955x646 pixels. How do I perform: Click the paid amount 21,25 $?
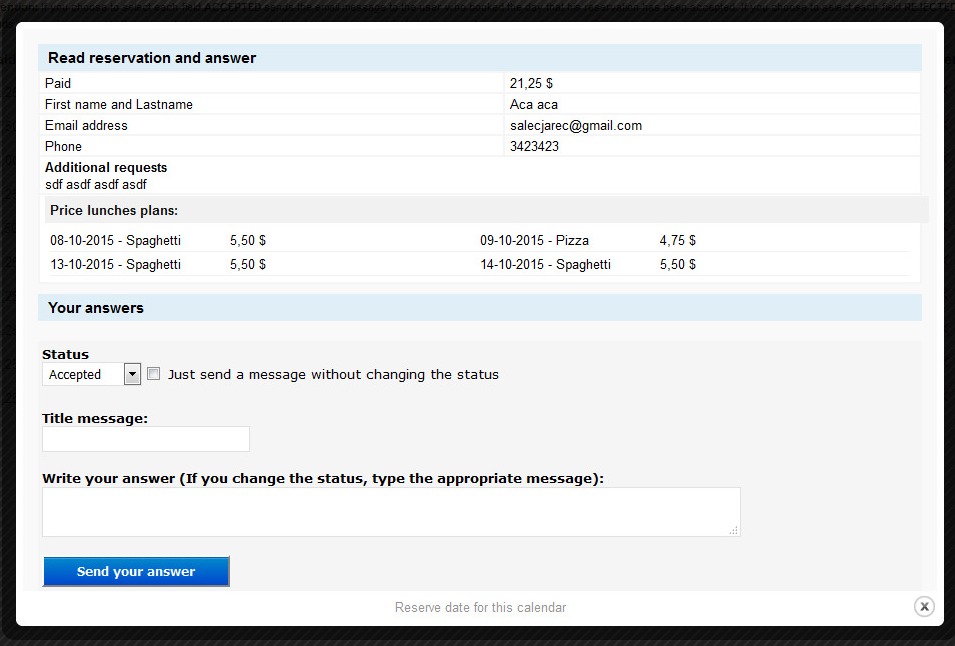tap(531, 83)
